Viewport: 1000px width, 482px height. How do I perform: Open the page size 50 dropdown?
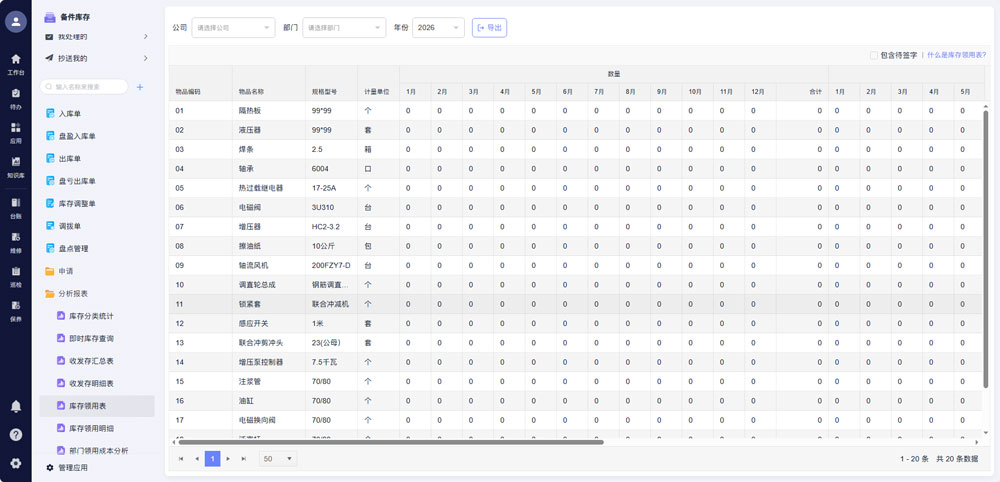coord(278,458)
